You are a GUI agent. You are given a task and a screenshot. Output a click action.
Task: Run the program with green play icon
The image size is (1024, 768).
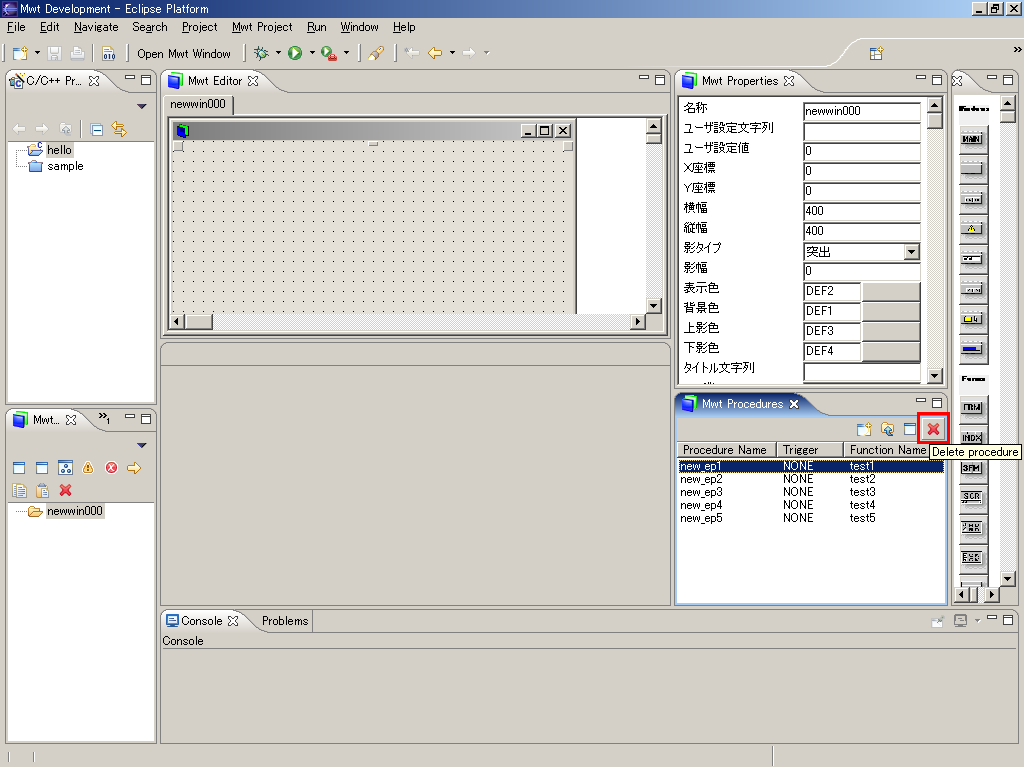(295, 53)
